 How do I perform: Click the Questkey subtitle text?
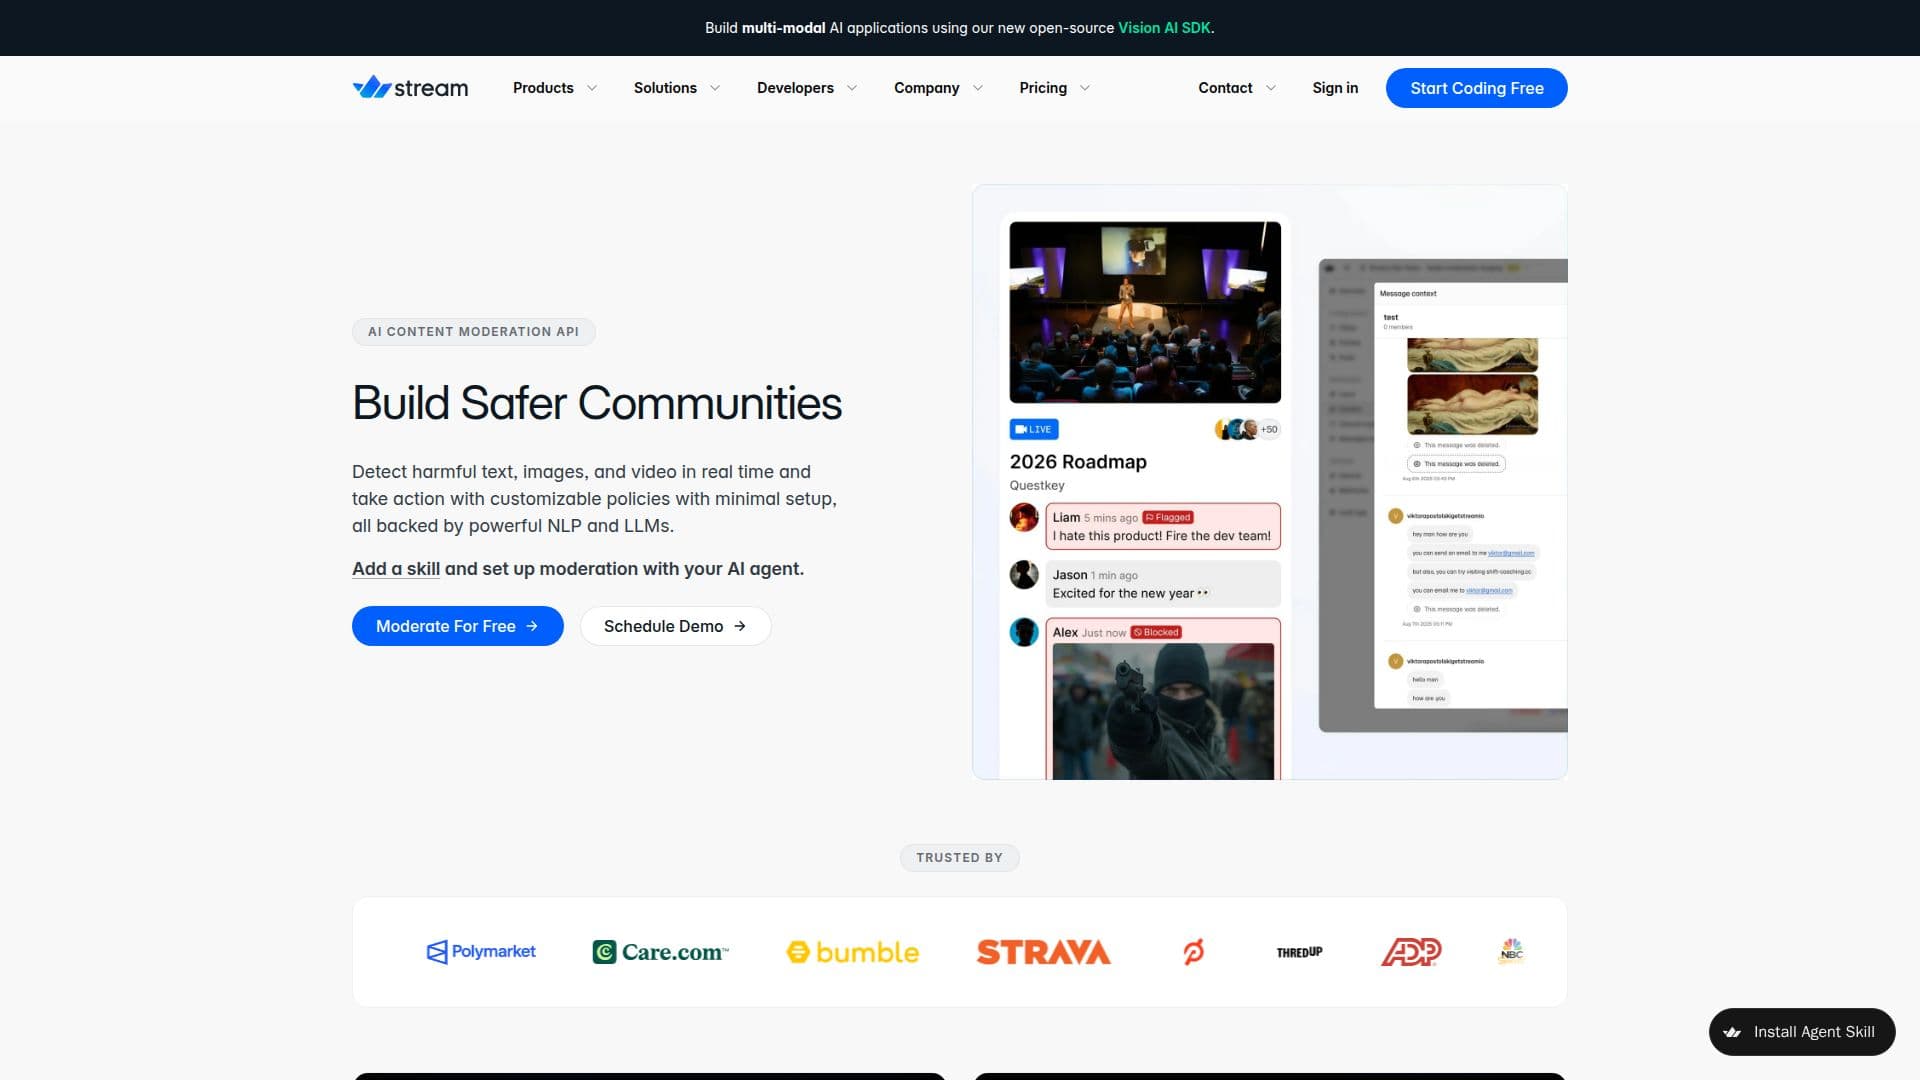point(1037,486)
